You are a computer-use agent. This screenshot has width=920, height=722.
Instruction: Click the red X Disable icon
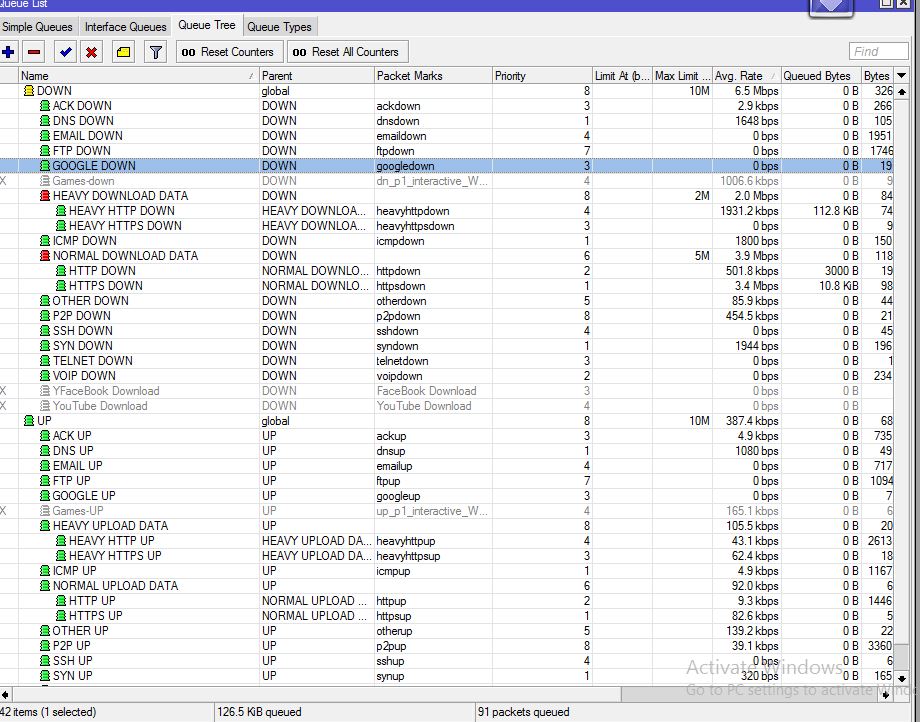click(x=91, y=52)
